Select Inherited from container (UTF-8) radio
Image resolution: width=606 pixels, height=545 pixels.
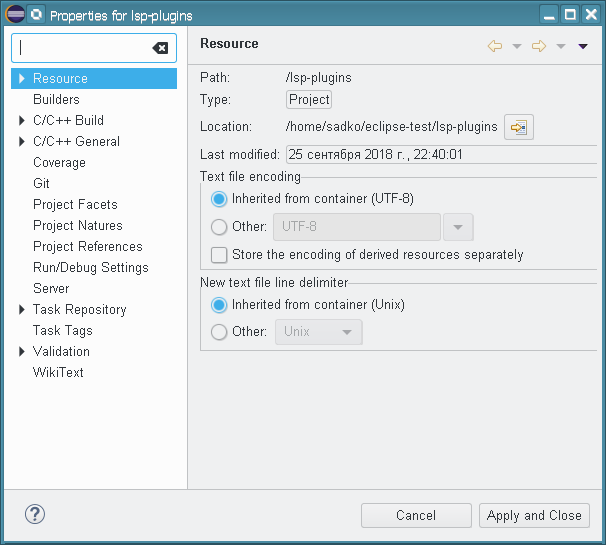tap(220, 199)
